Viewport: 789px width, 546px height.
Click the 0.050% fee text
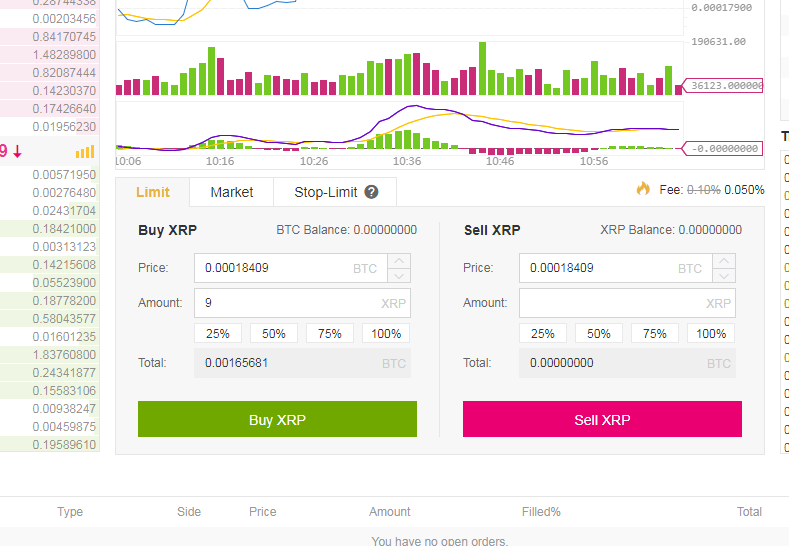(x=744, y=190)
